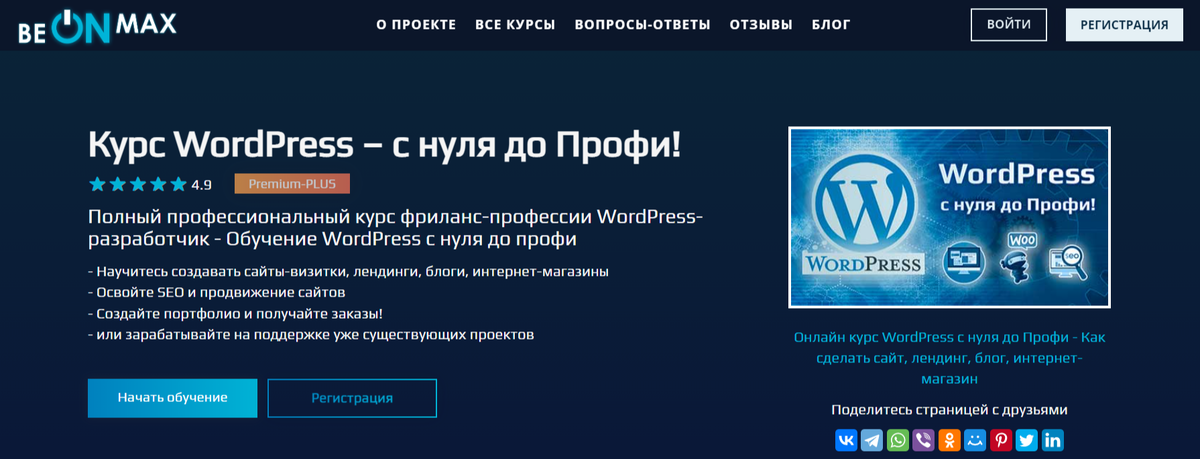Share the page via WhatsApp
The width and height of the screenshot is (1200, 459).
(x=898, y=440)
